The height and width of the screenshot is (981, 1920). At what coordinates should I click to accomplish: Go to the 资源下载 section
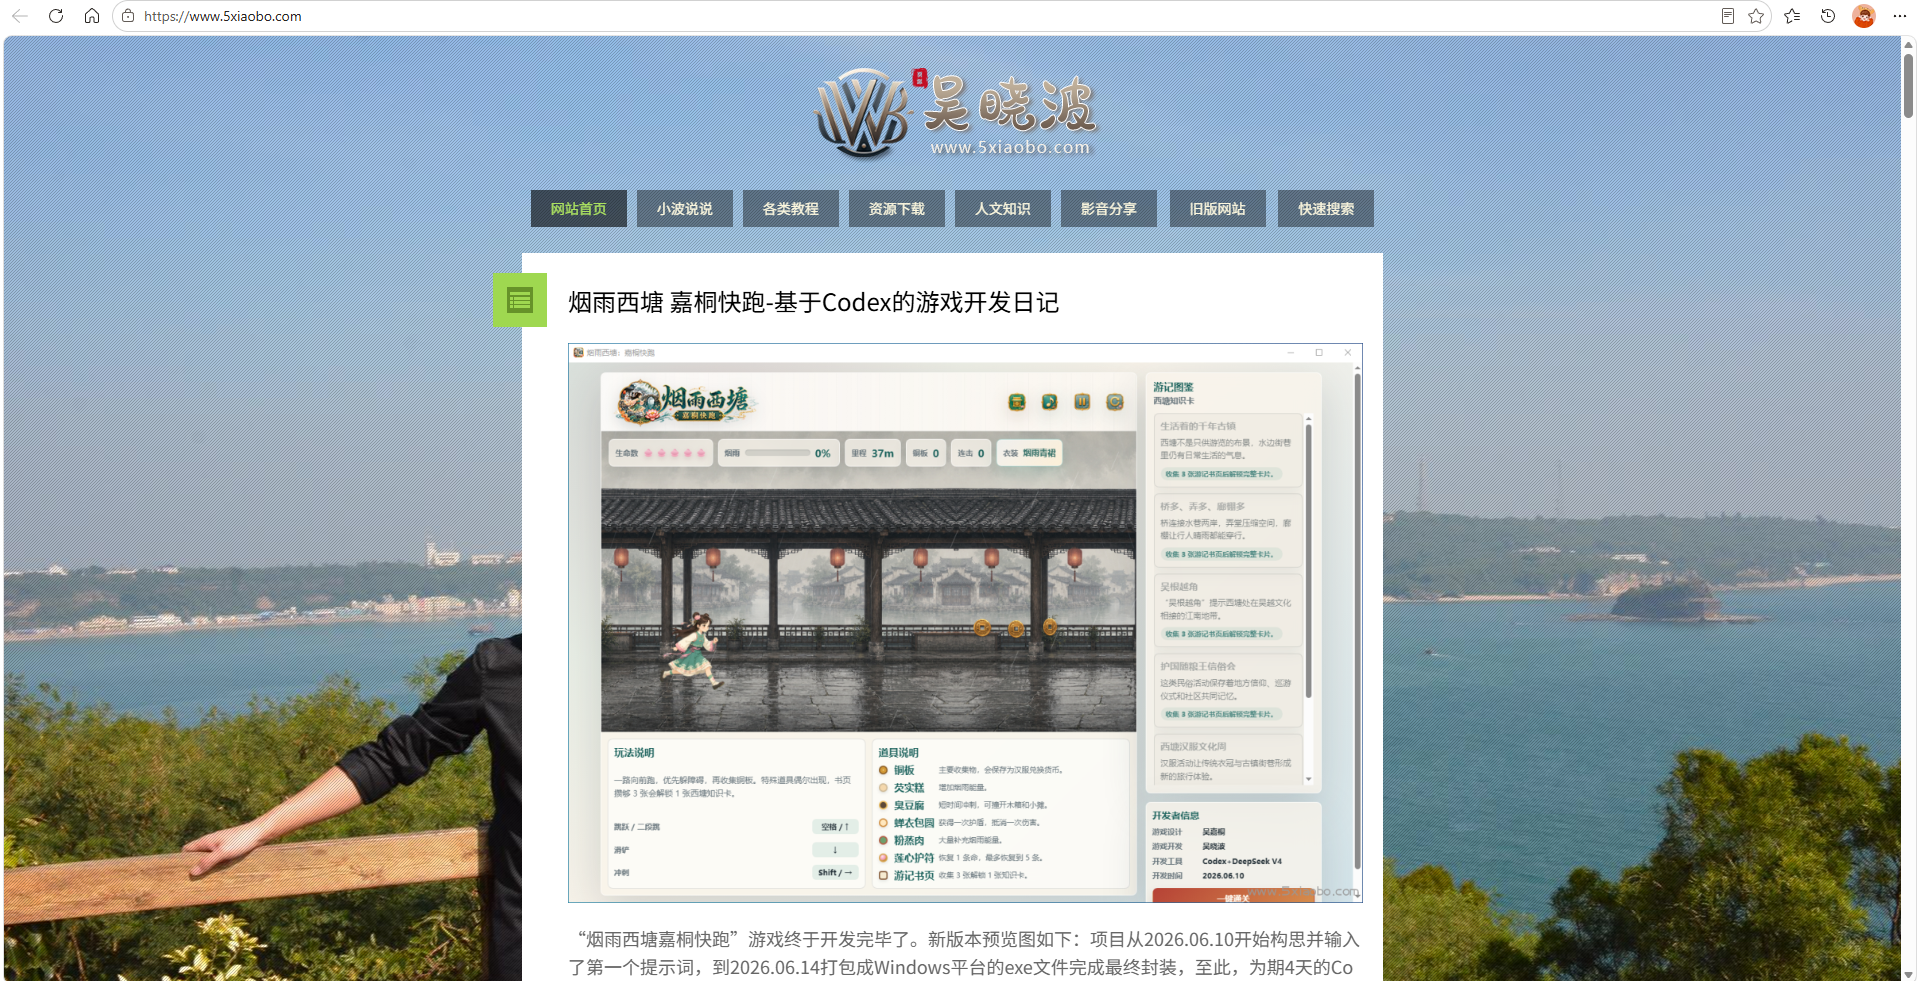pyautogui.click(x=897, y=209)
